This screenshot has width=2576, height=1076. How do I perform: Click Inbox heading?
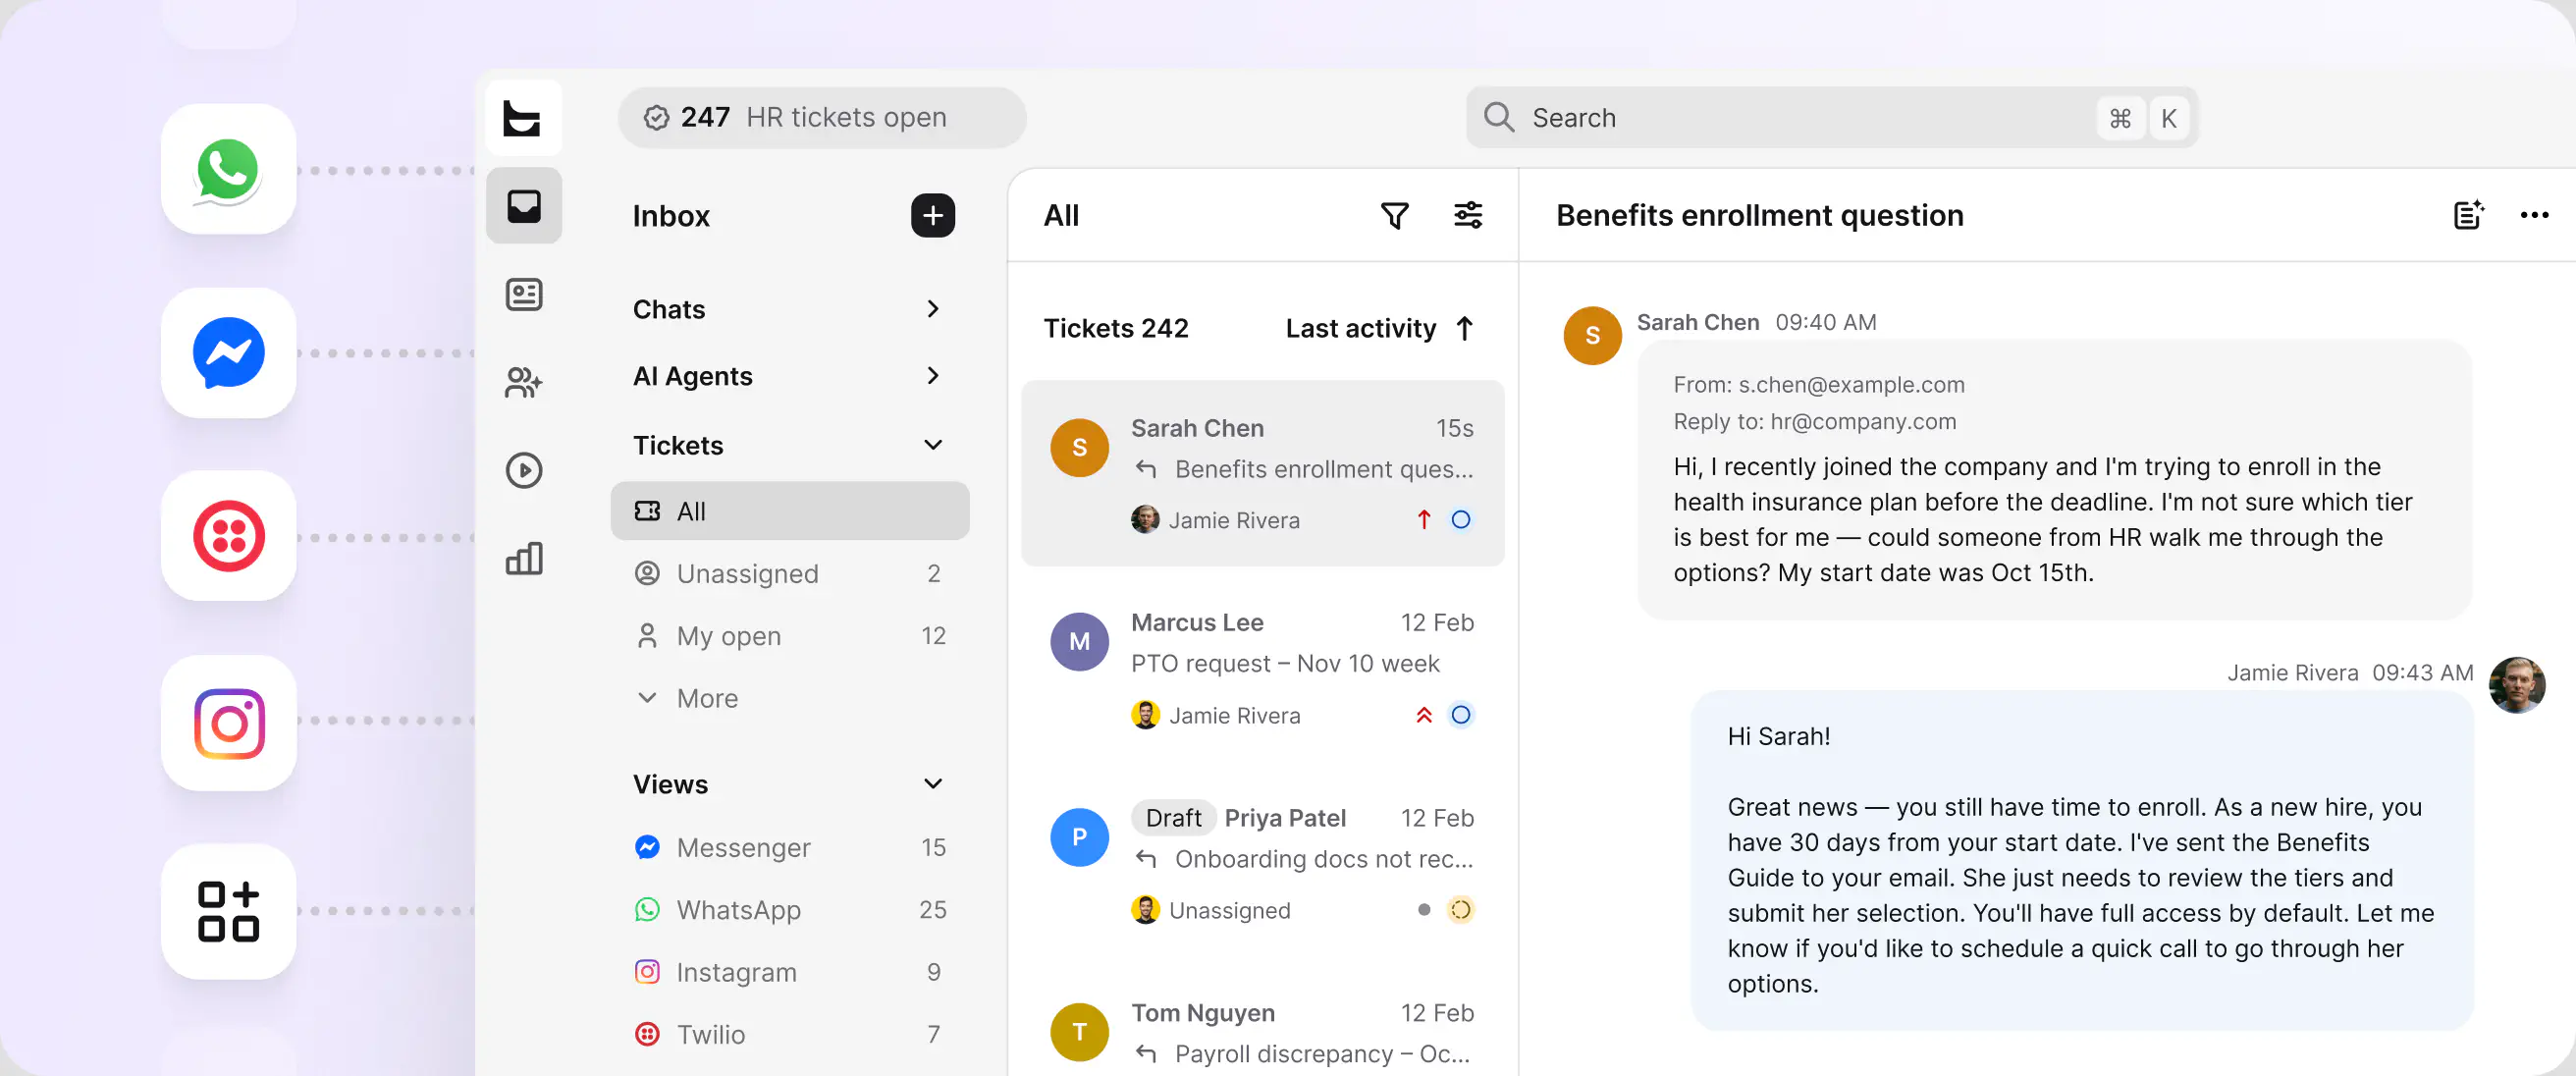coord(671,215)
